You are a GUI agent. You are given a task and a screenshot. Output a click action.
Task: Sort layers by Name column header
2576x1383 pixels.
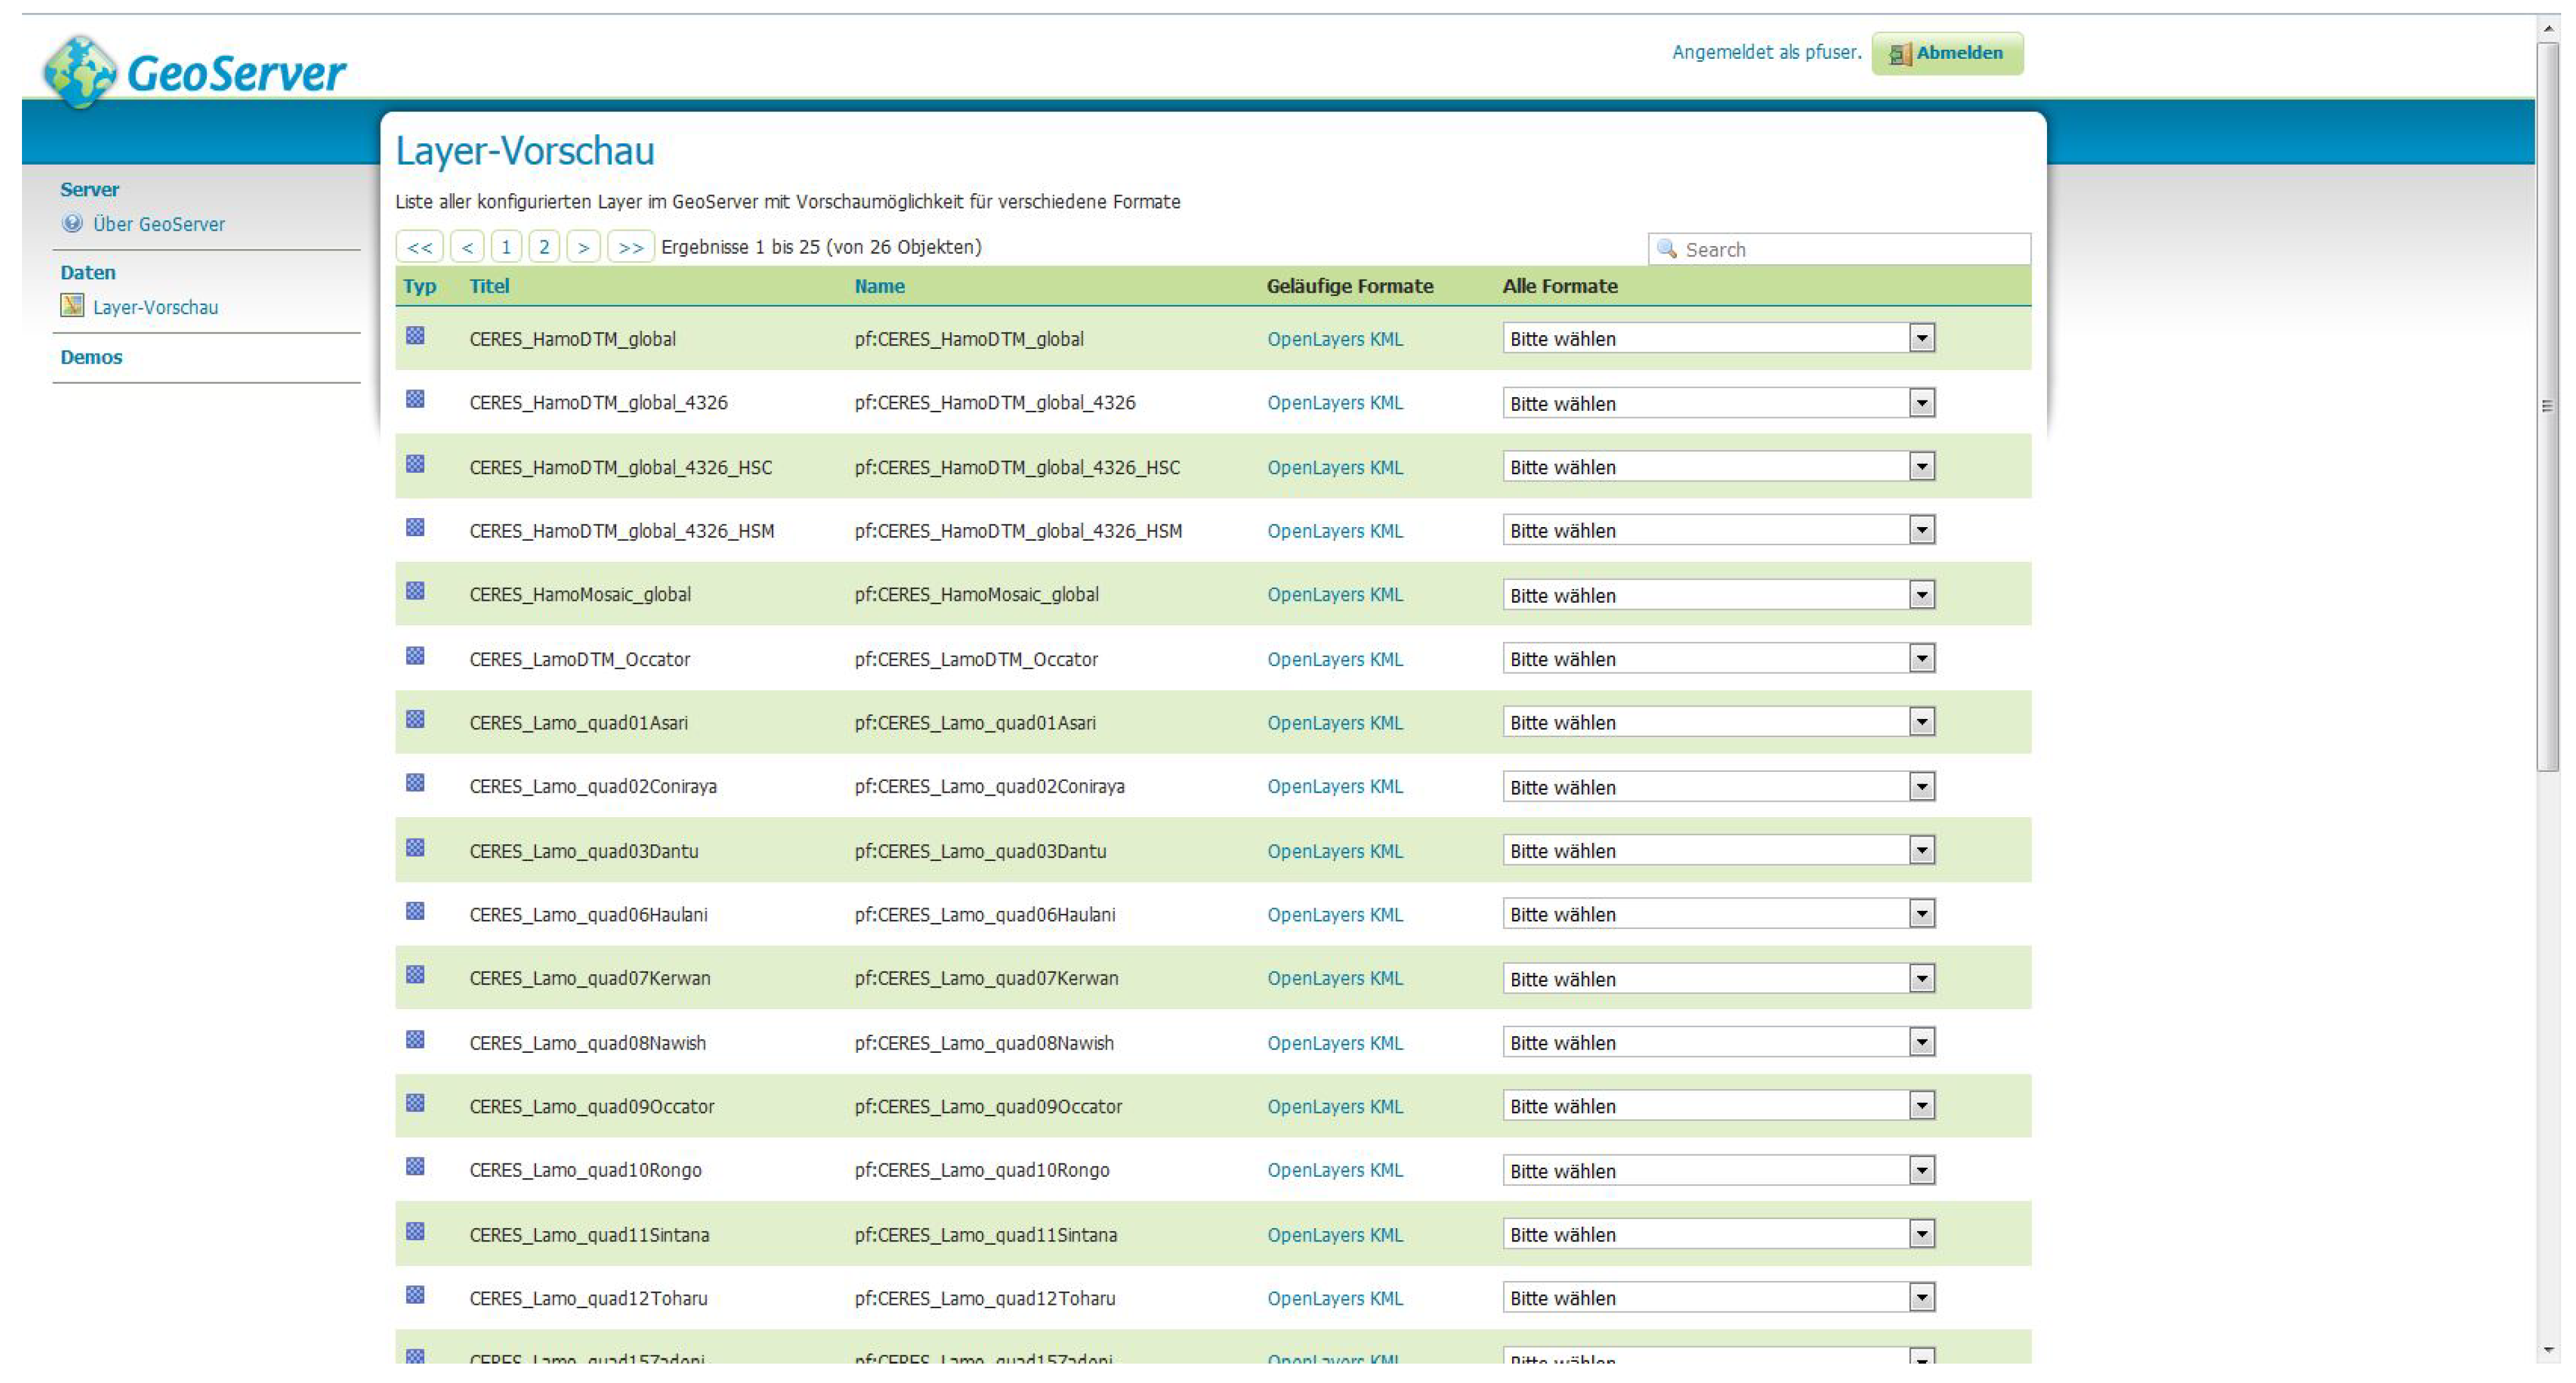(879, 286)
